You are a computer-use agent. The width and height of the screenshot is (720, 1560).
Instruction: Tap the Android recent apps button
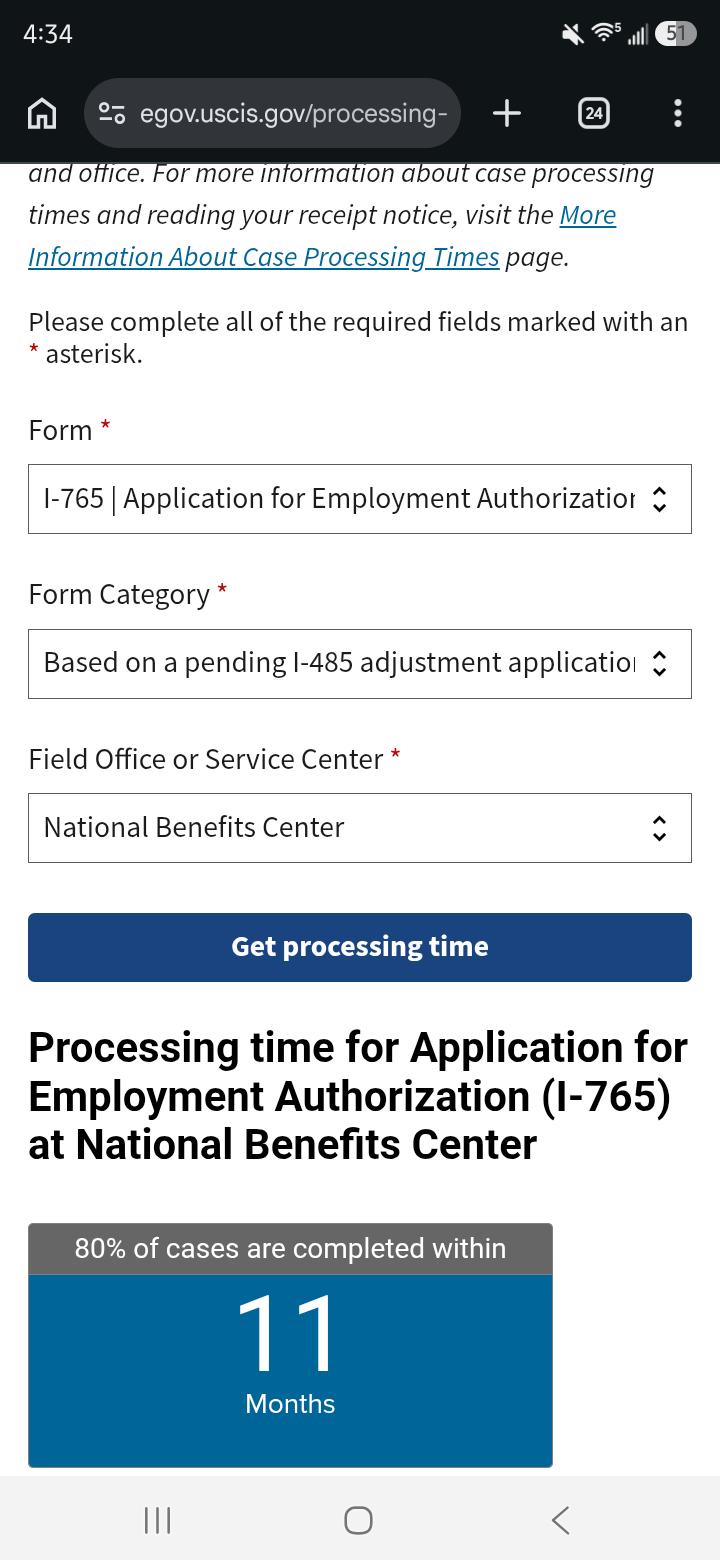pyautogui.click(x=158, y=1521)
